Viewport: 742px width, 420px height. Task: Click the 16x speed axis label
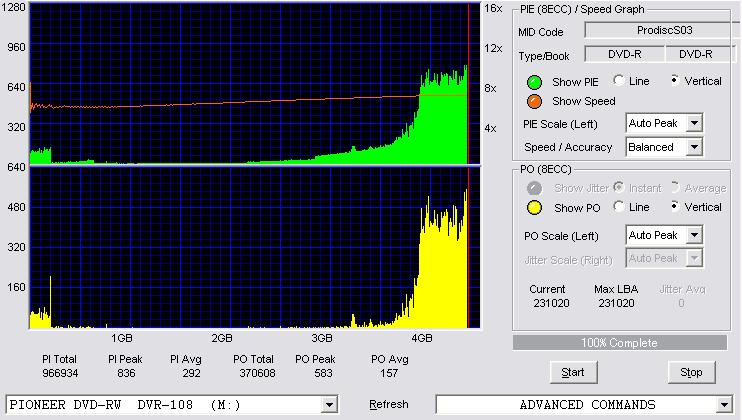click(493, 8)
